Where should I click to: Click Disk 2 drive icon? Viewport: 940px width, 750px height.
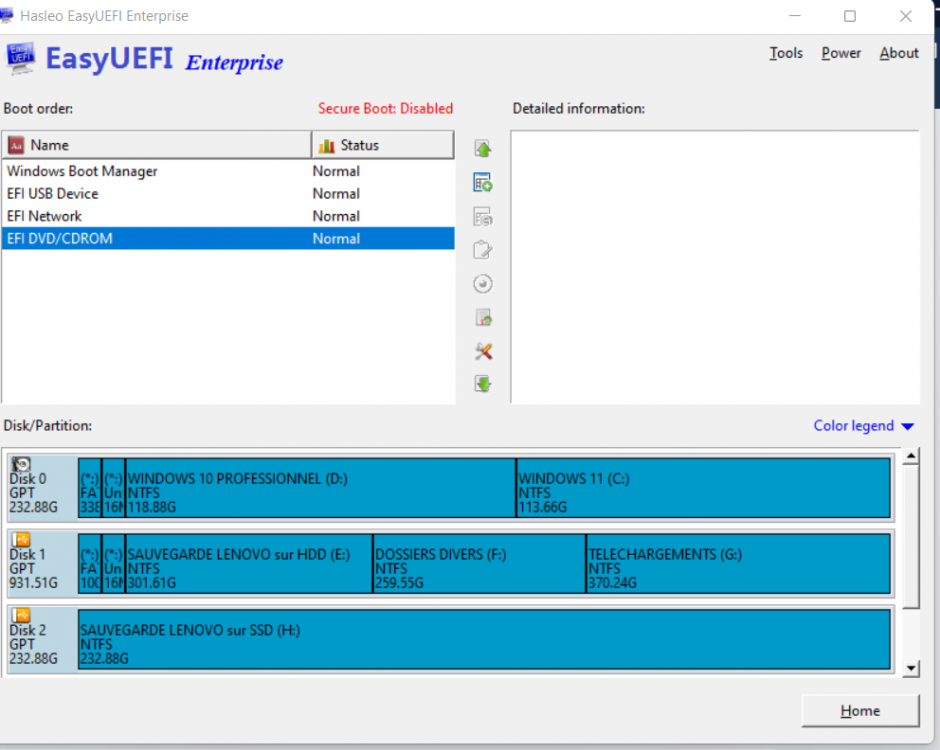[x=21, y=615]
